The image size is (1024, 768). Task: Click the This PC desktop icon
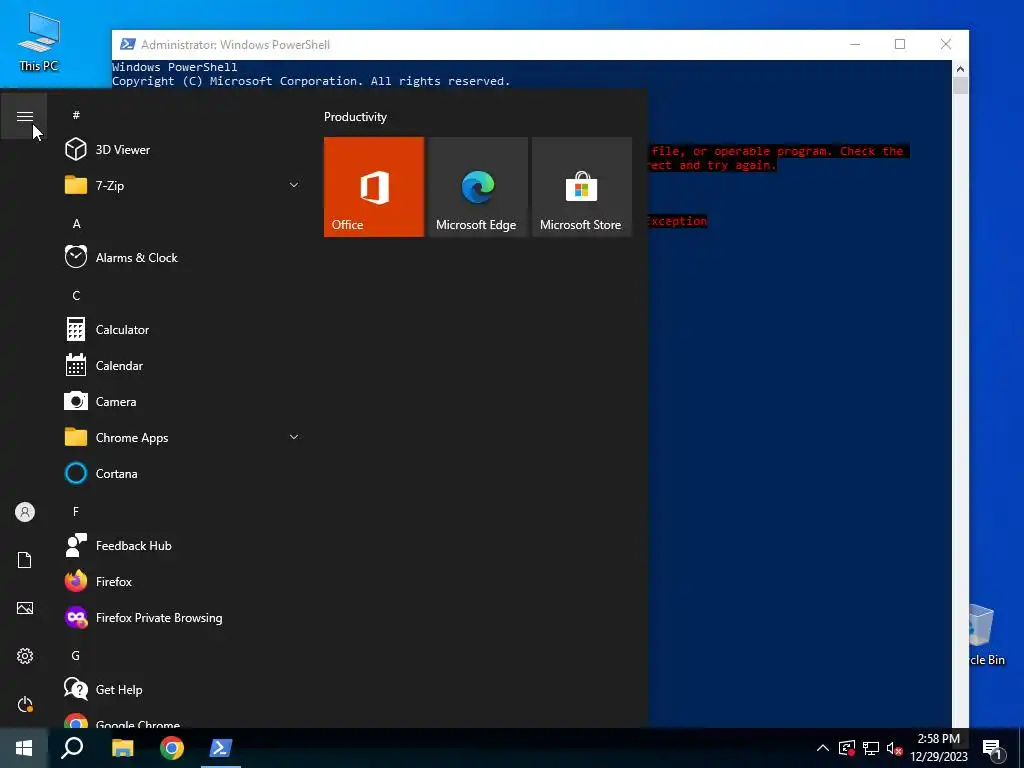pos(39,42)
